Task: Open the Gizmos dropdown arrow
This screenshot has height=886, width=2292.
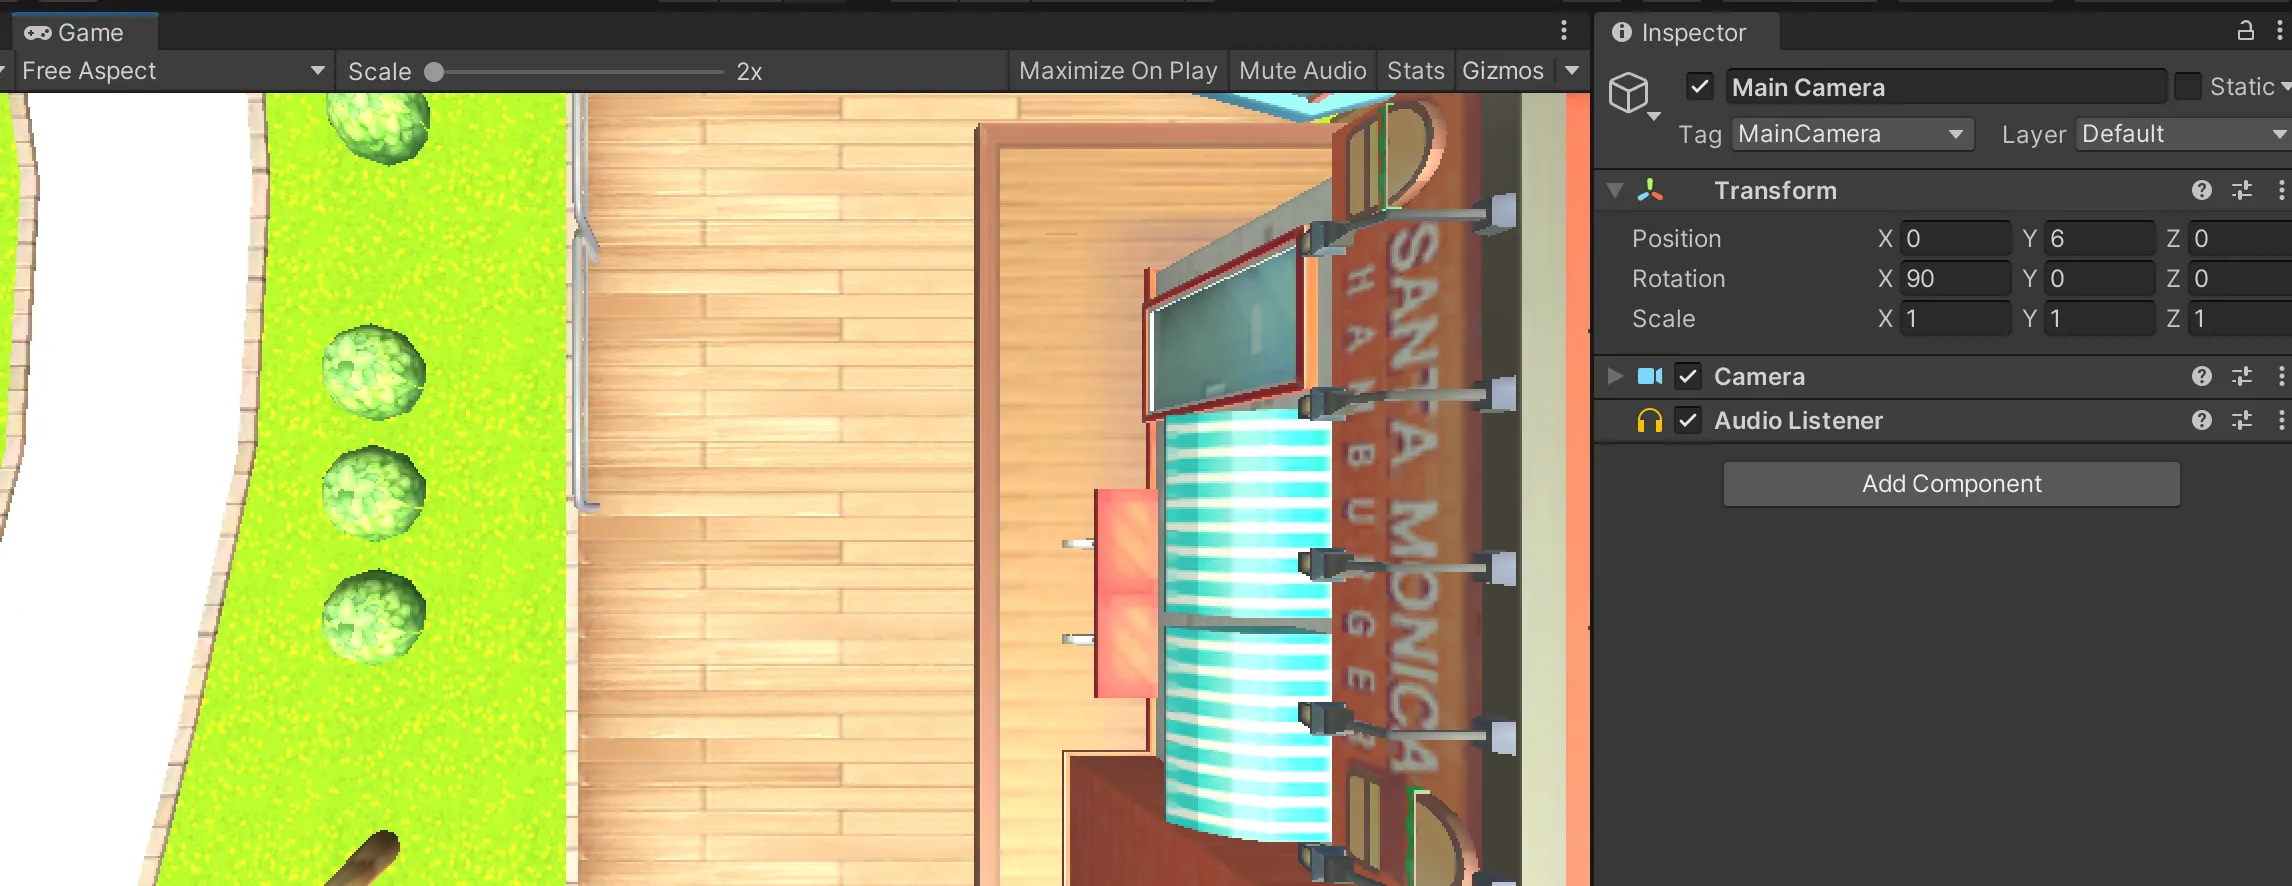Action: tap(1572, 71)
